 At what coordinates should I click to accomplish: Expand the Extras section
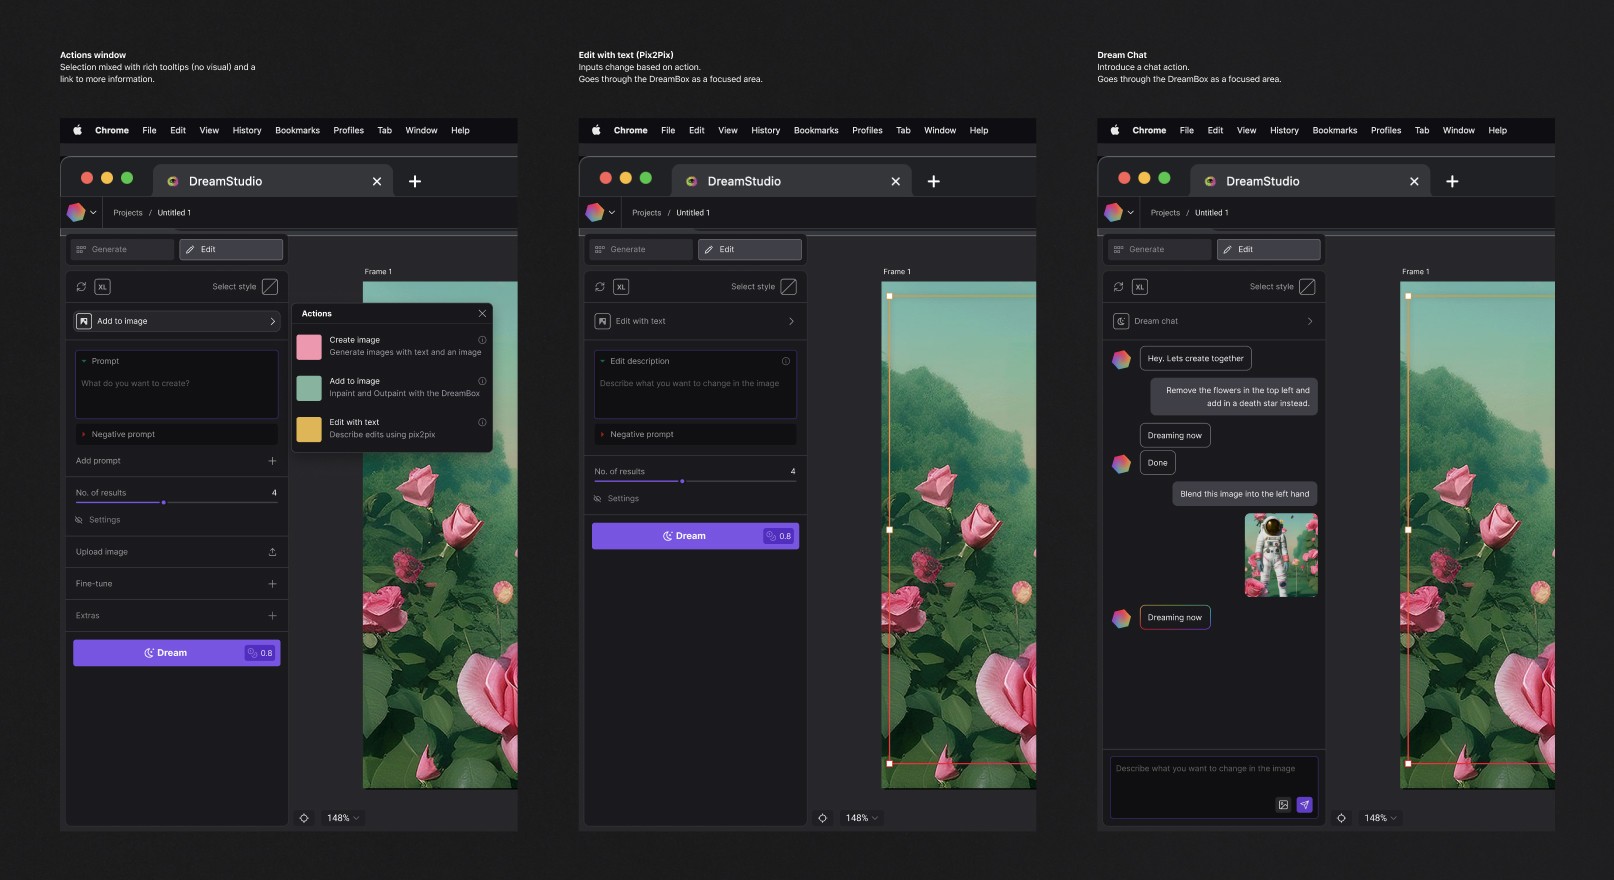tap(272, 616)
